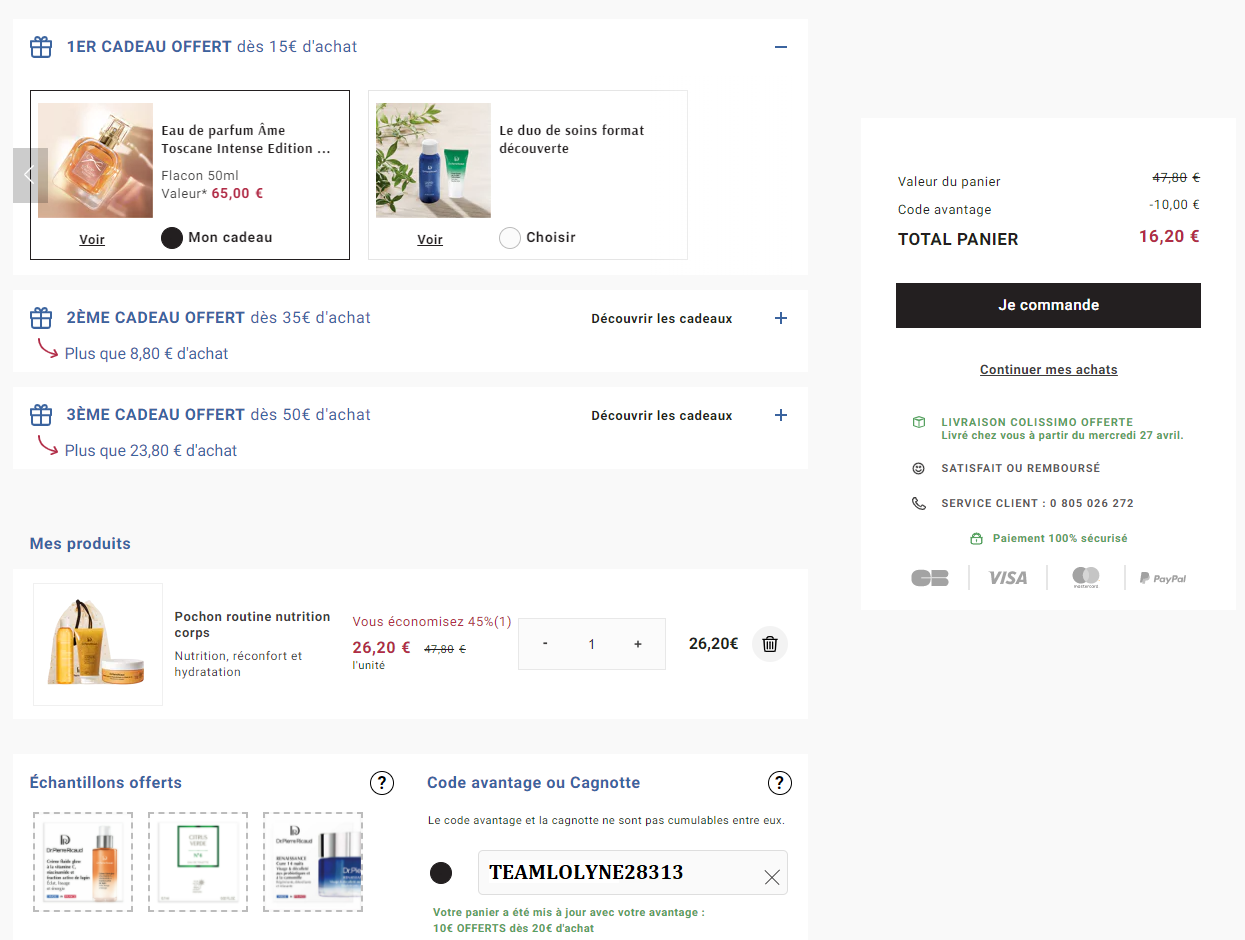This screenshot has height=940, width=1245.
Task: Click the gift icon beside 2ème cadeau offert
Action: [x=41, y=318]
